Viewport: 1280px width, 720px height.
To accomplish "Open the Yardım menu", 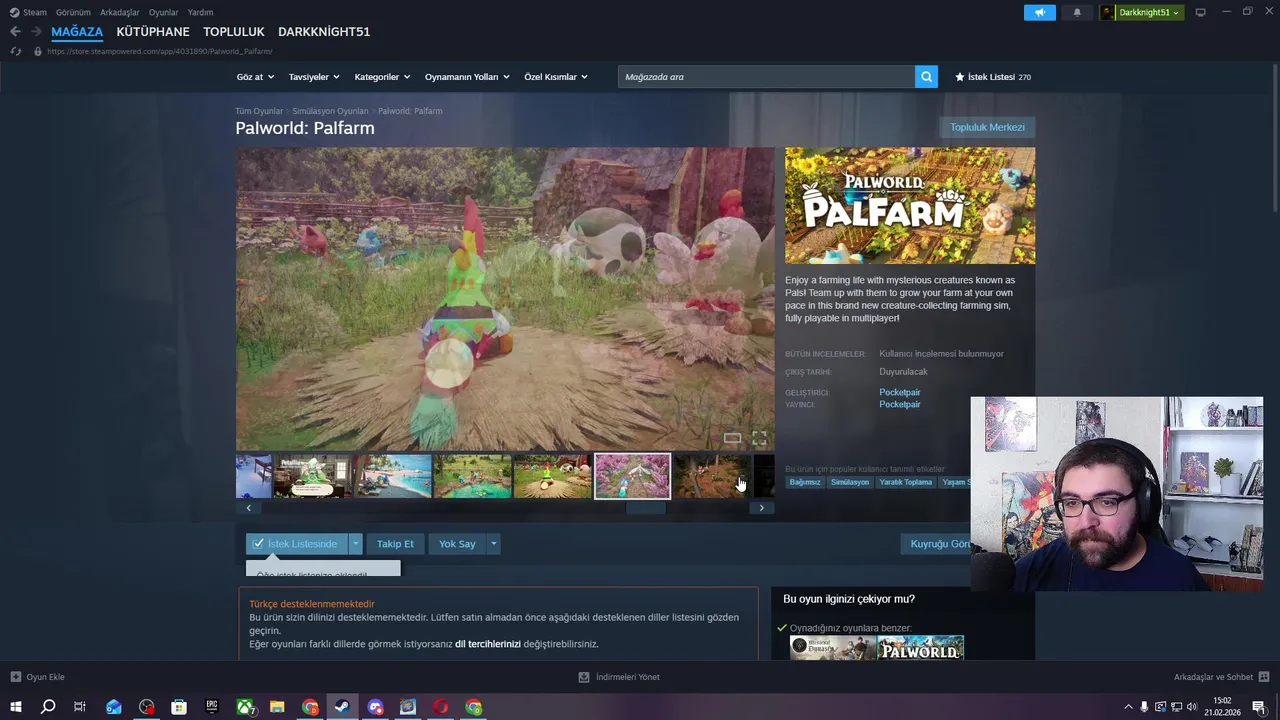I will tap(200, 12).
